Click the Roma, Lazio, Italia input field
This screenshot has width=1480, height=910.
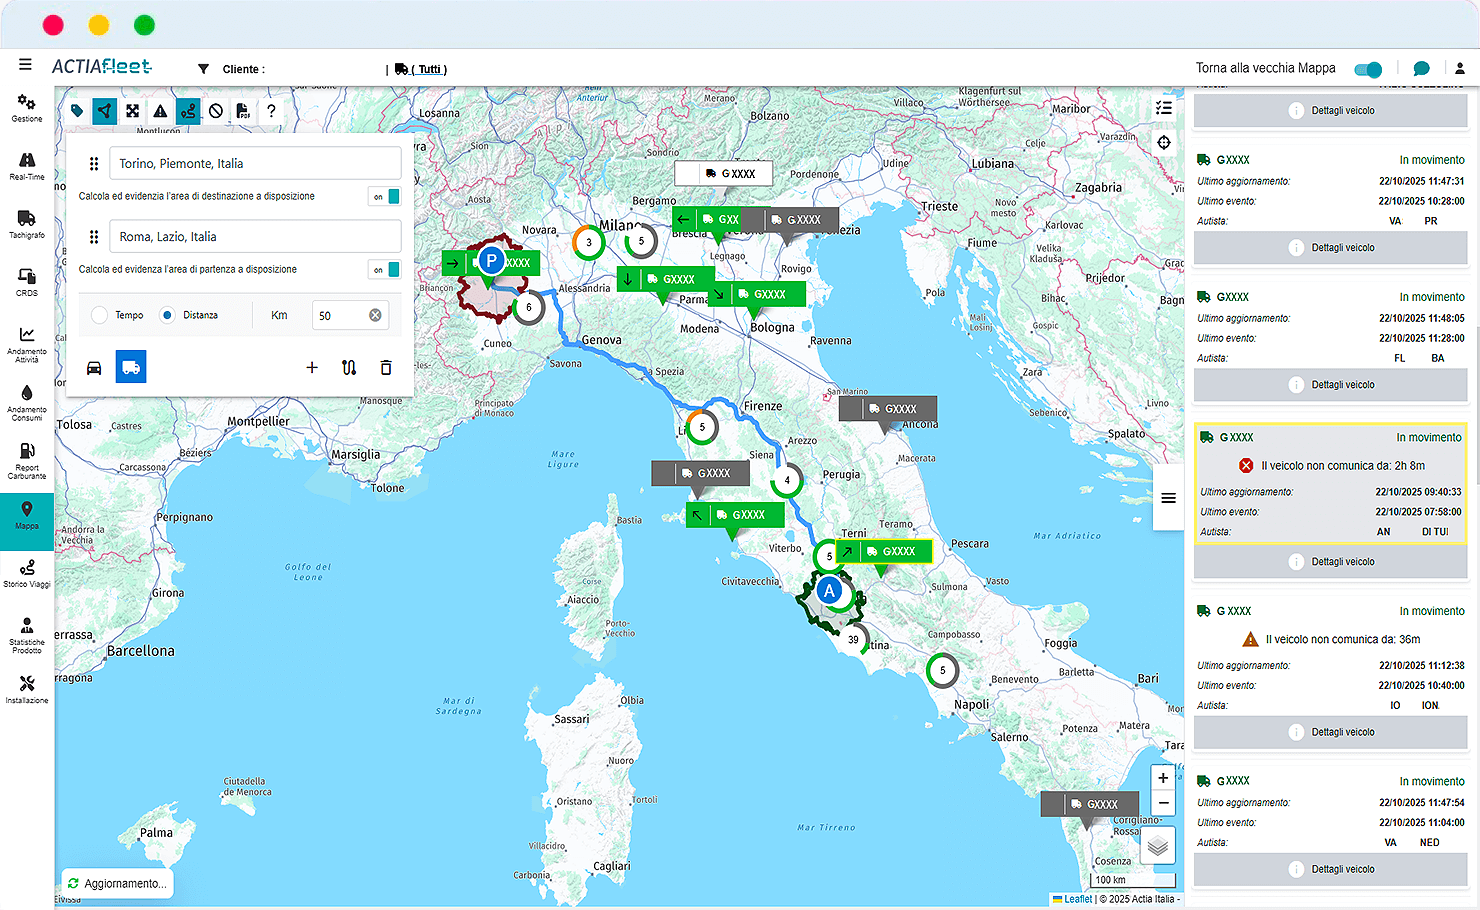click(255, 237)
